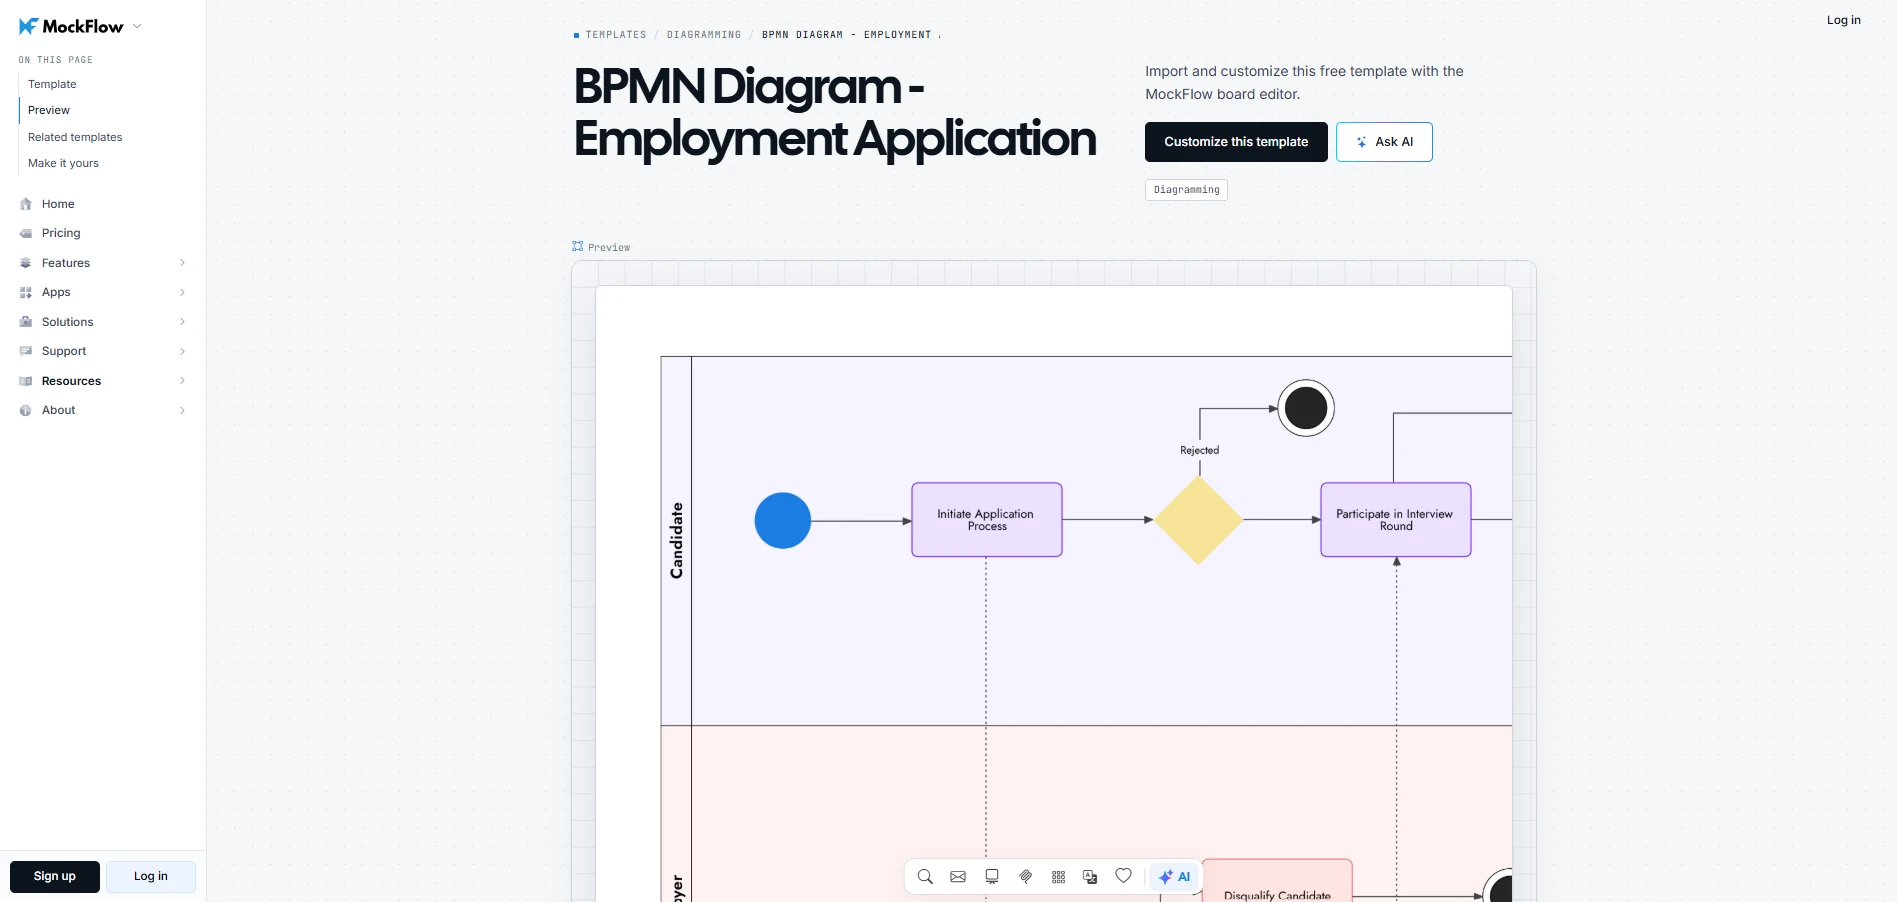
Task: Click Log in link at top right
Action: point(1843,20)
